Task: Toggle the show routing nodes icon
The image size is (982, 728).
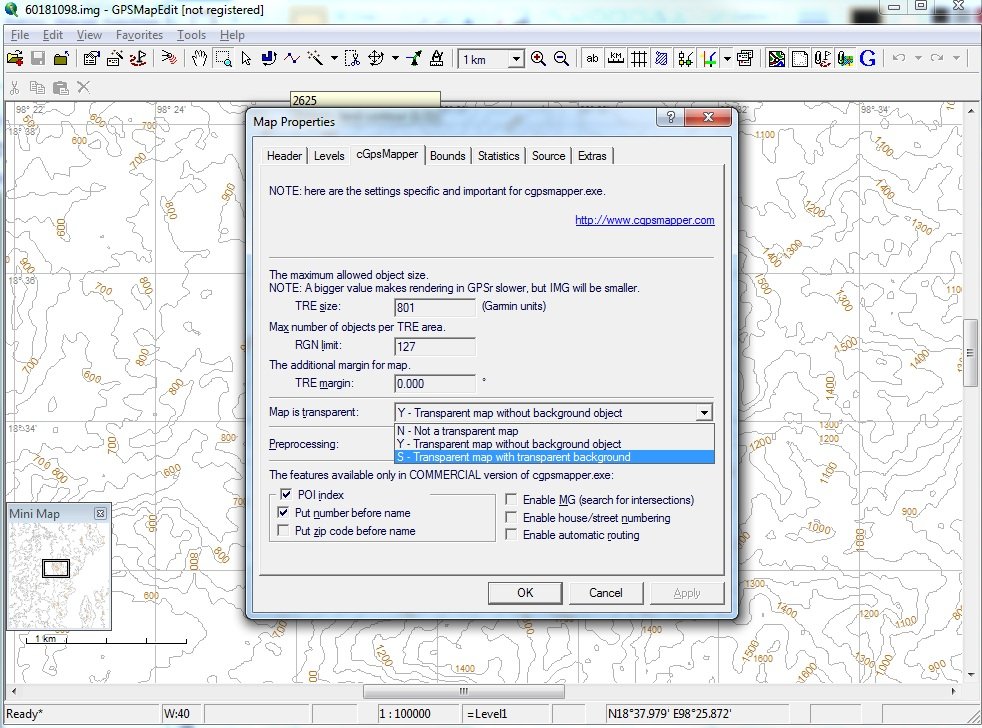Action: [685, 59]
